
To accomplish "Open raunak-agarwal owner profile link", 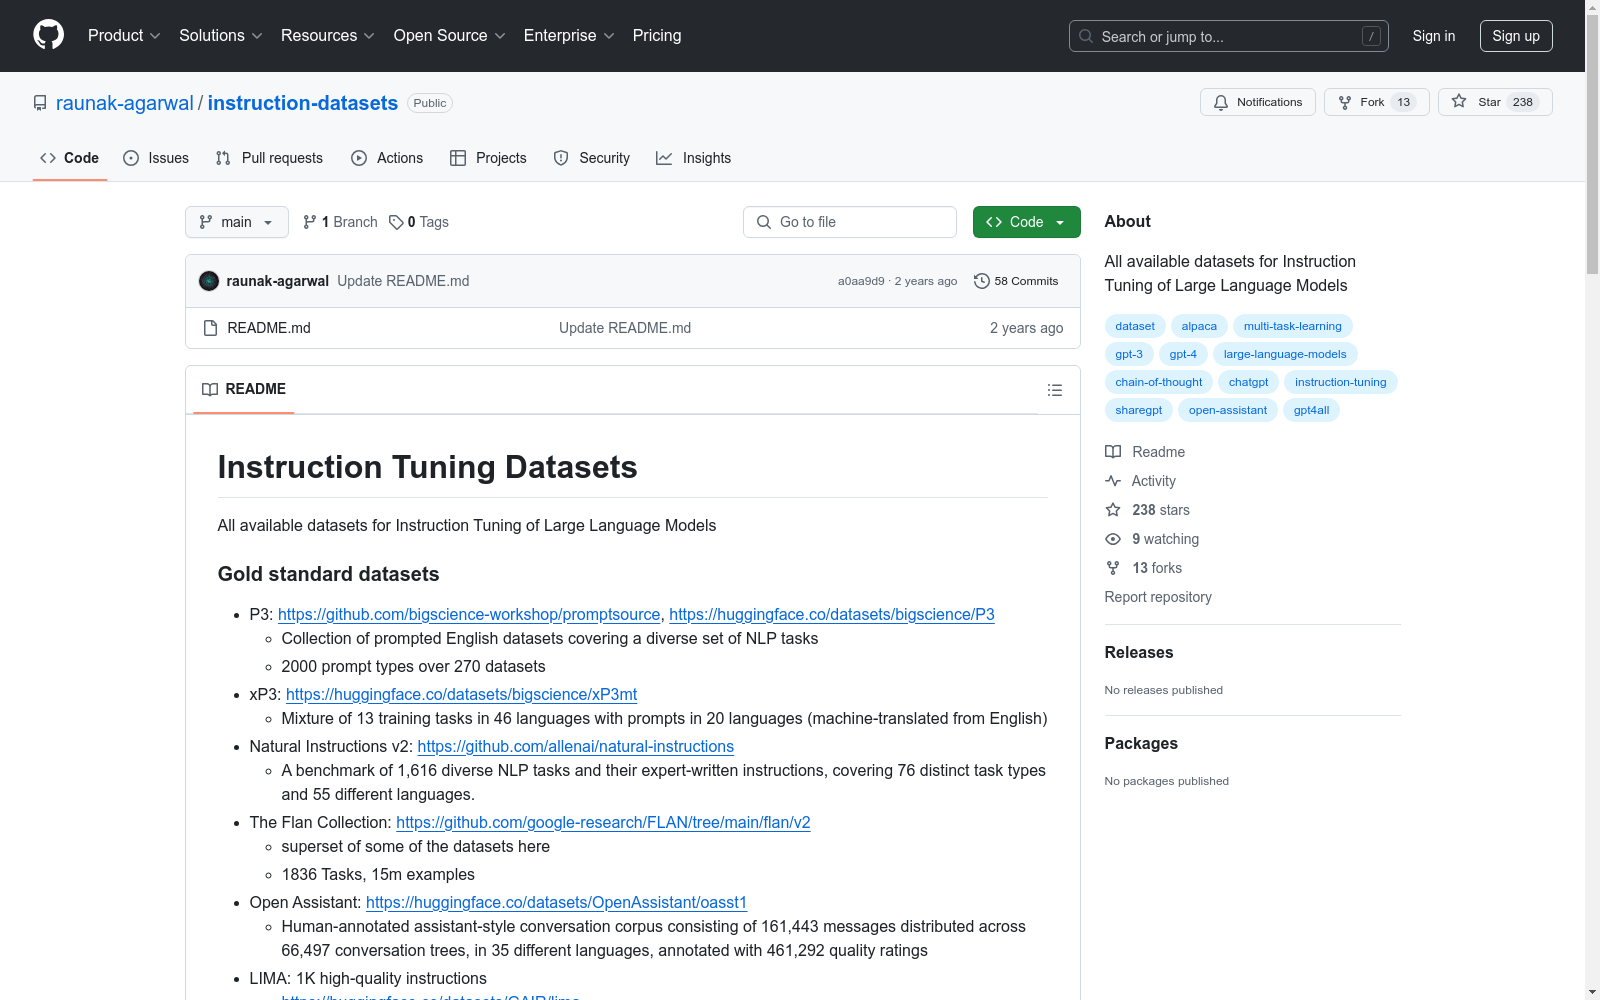I will tap(125, 103).
